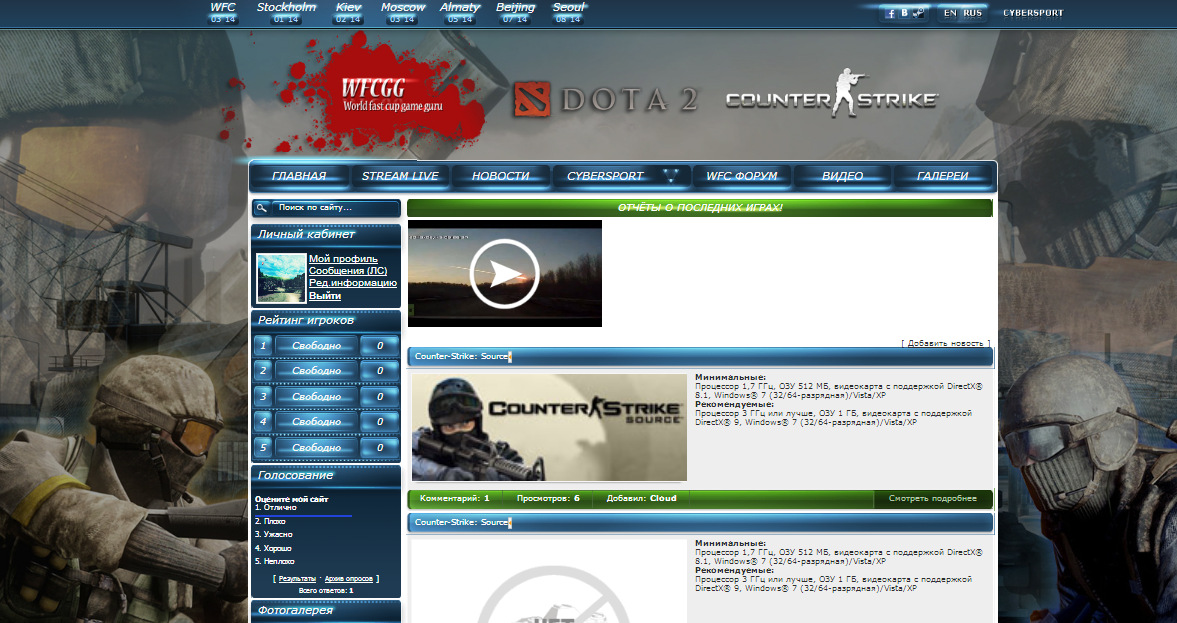Play the video with the play button
The height and width of the screenshot is (623, 1177).
[504, 273]
